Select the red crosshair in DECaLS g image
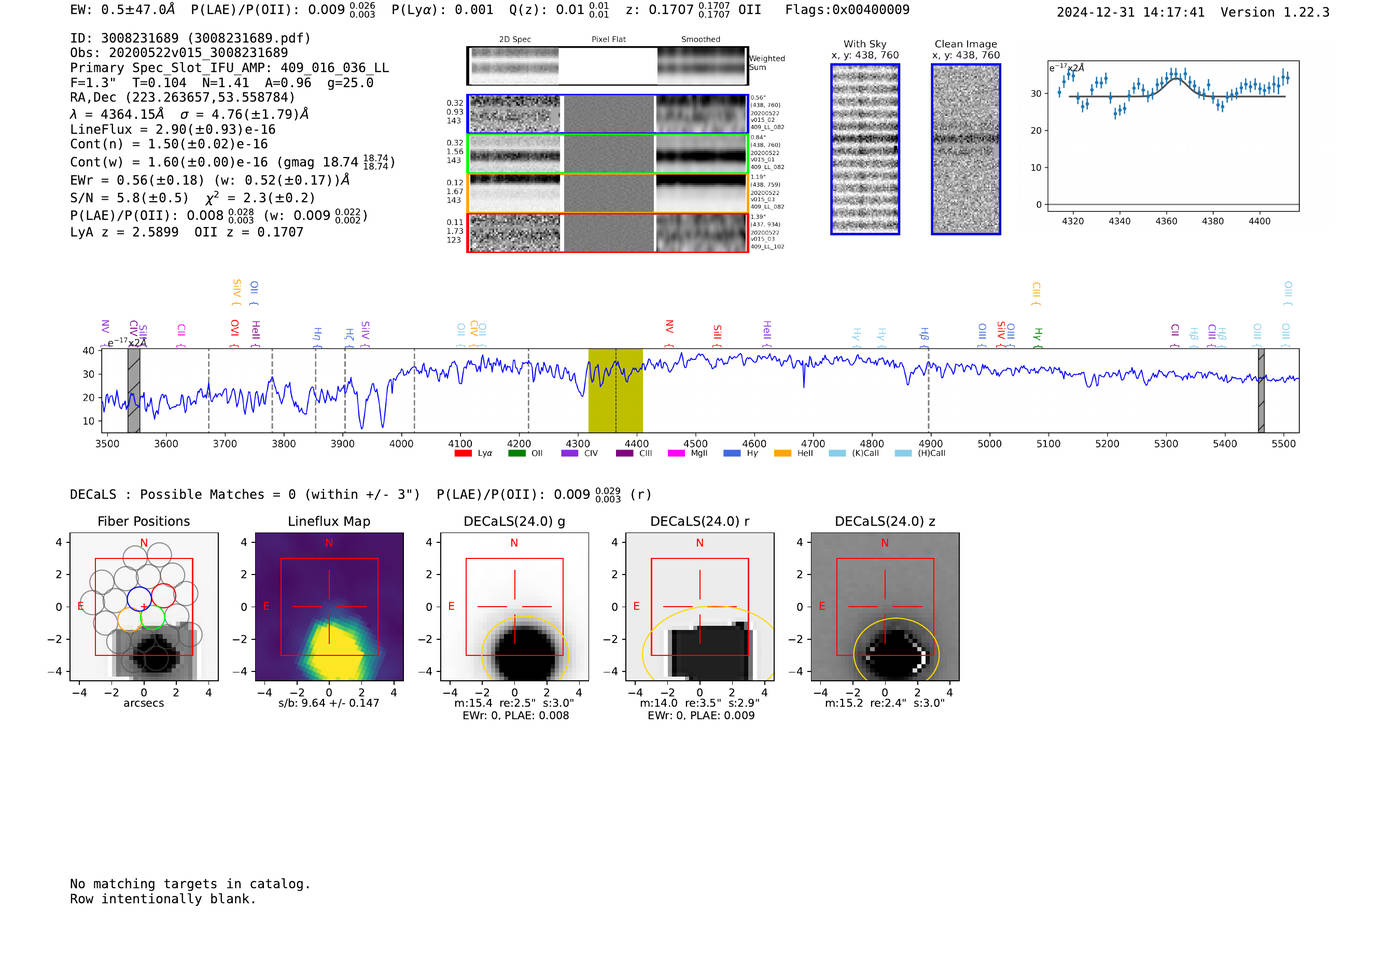1400x953 pixels. (514, 606)
